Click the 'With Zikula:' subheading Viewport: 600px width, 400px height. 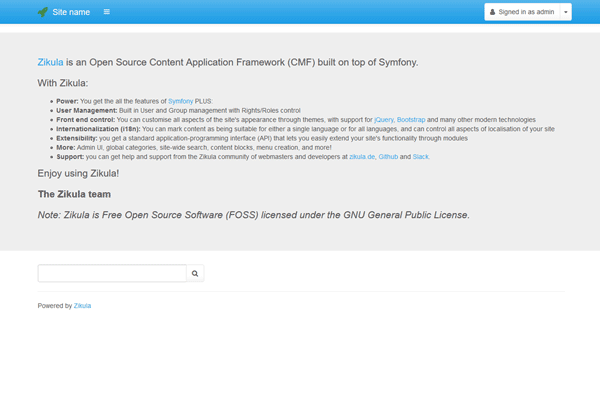[x=63, y=83]
